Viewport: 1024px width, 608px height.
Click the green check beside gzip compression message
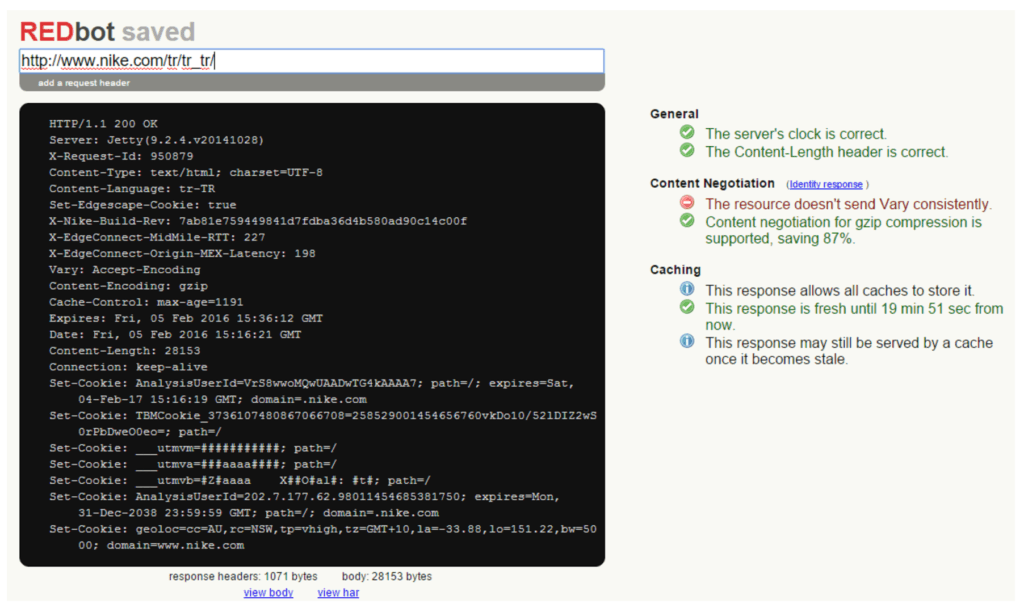pyautogui.click(x=687, y=221)
